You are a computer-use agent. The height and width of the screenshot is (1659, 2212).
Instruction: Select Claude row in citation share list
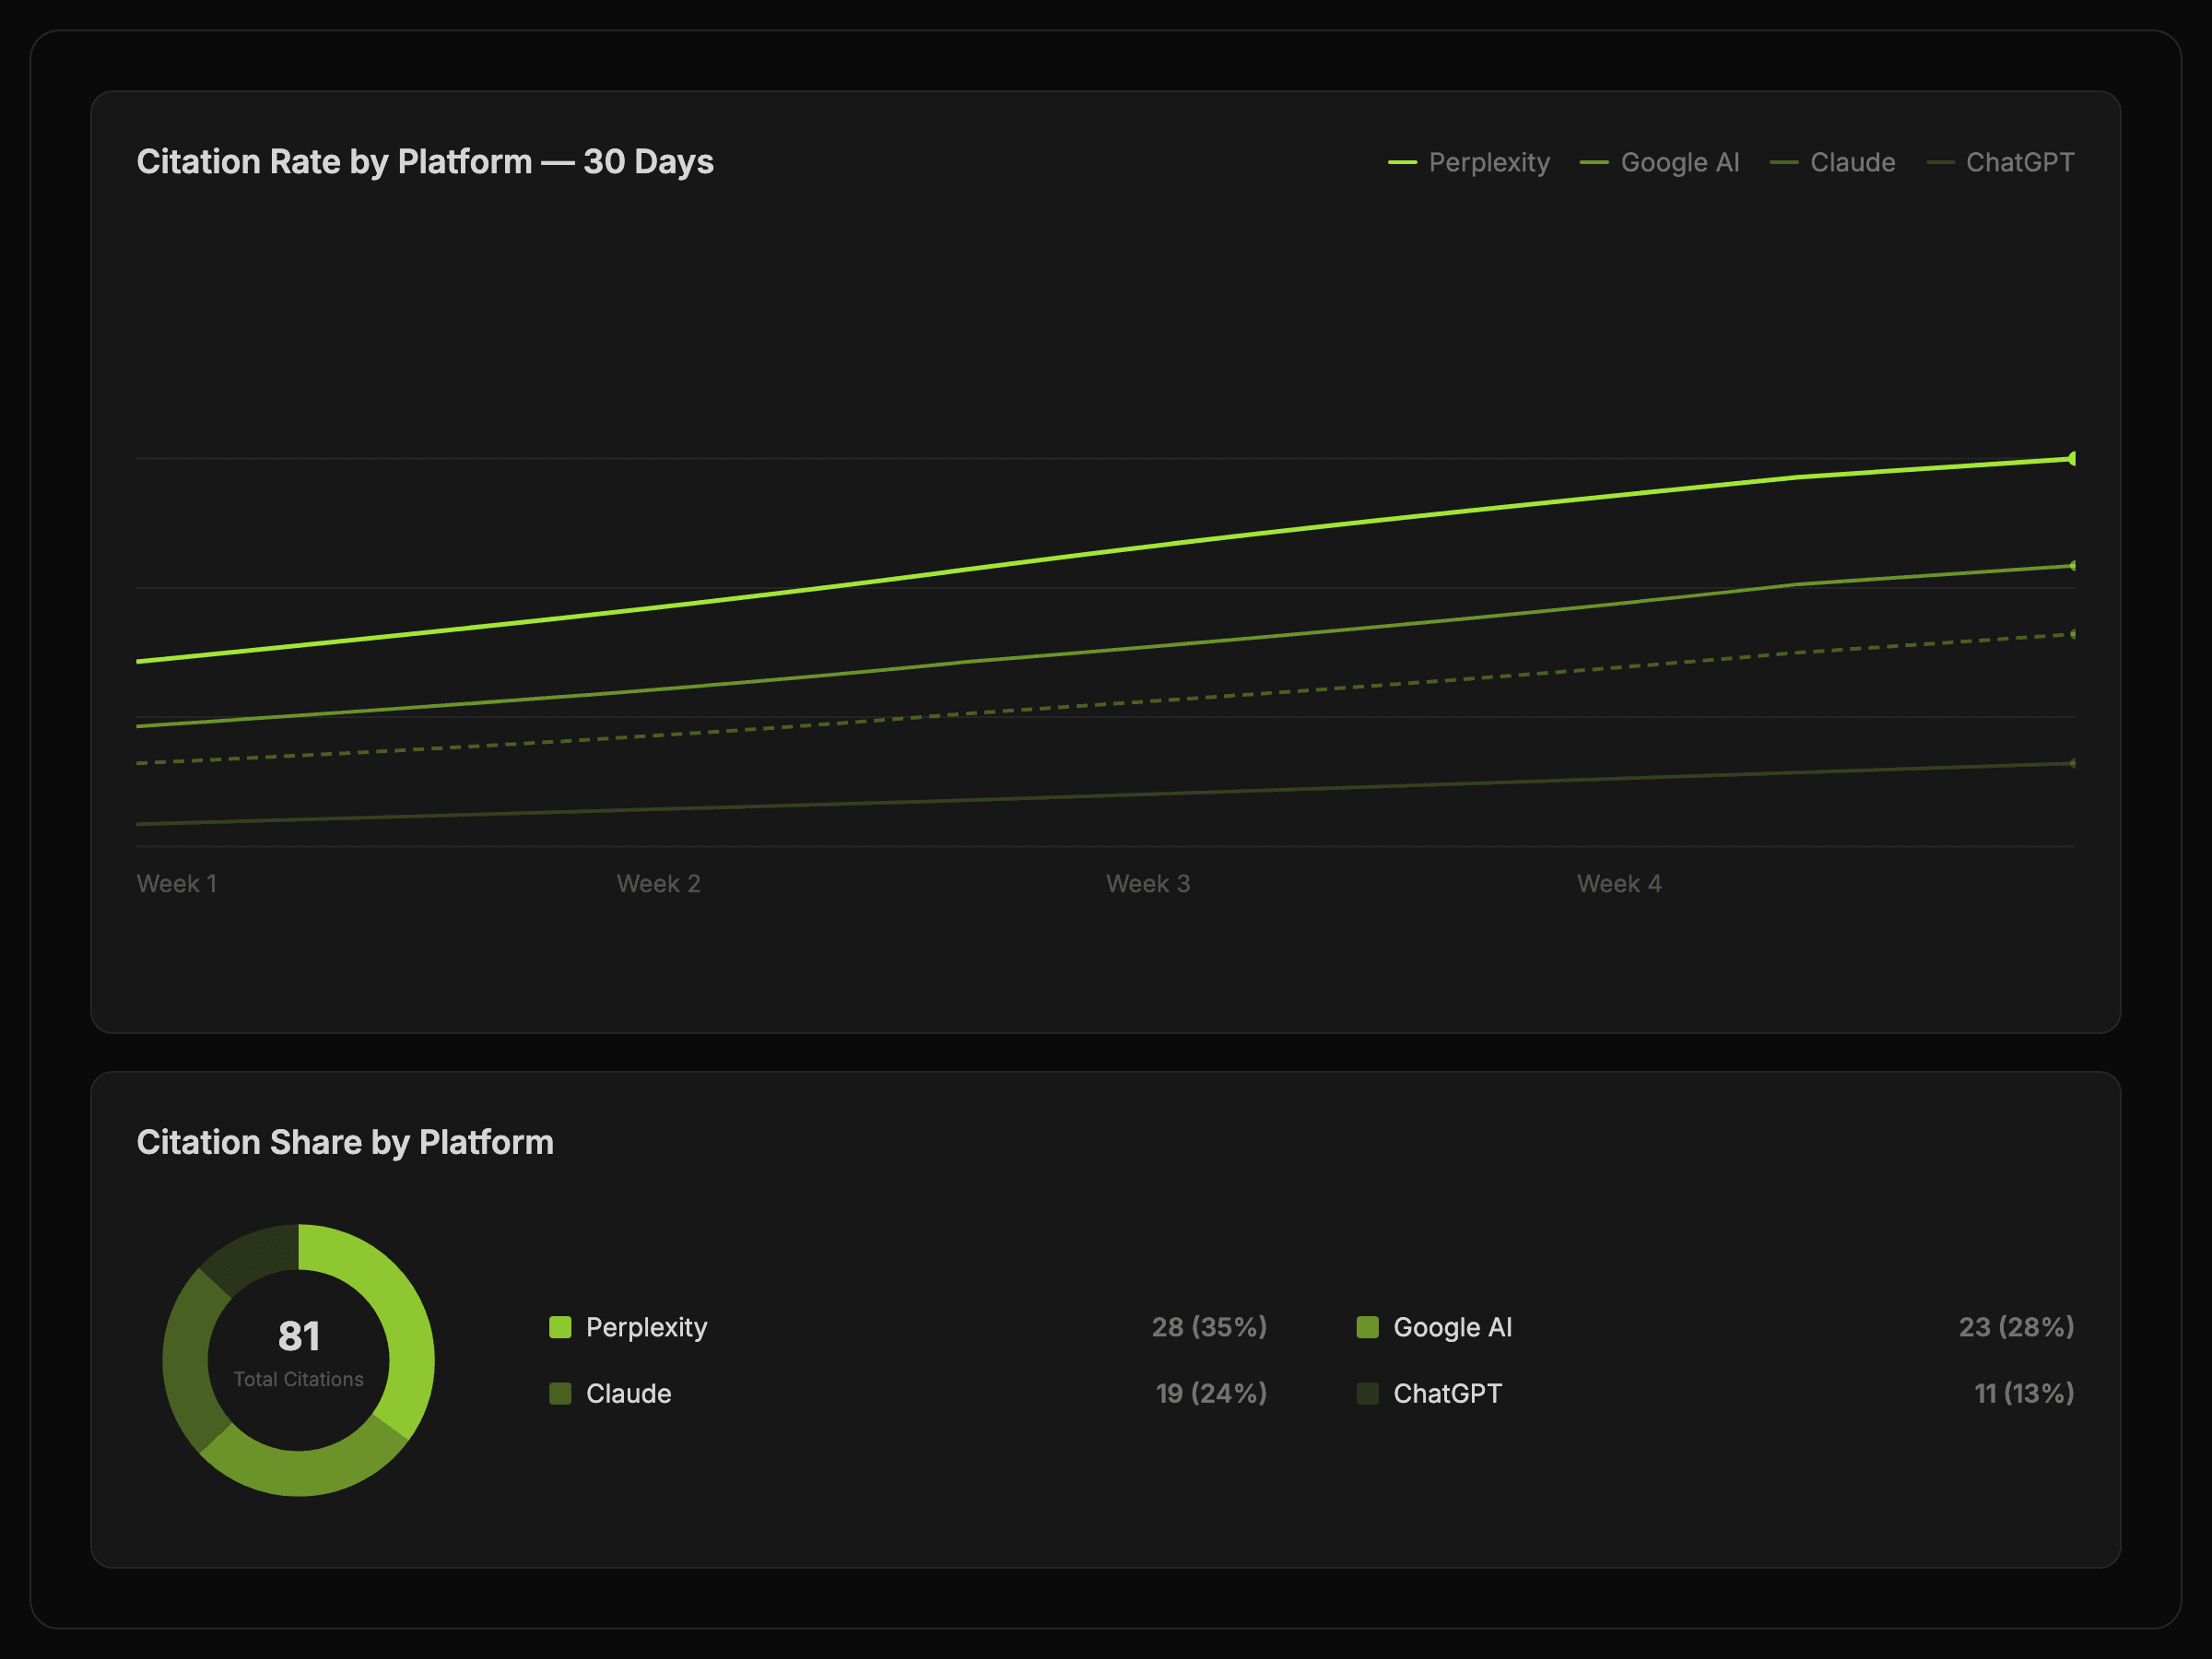click(x=628, y=1393)
